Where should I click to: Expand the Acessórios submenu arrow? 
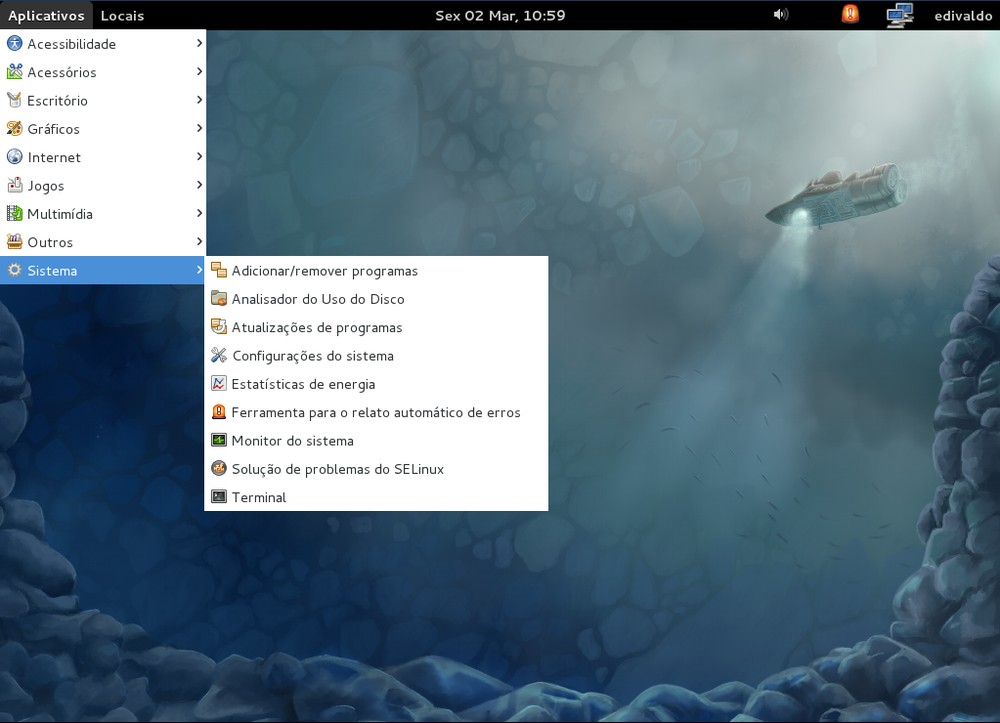point(199,72)
